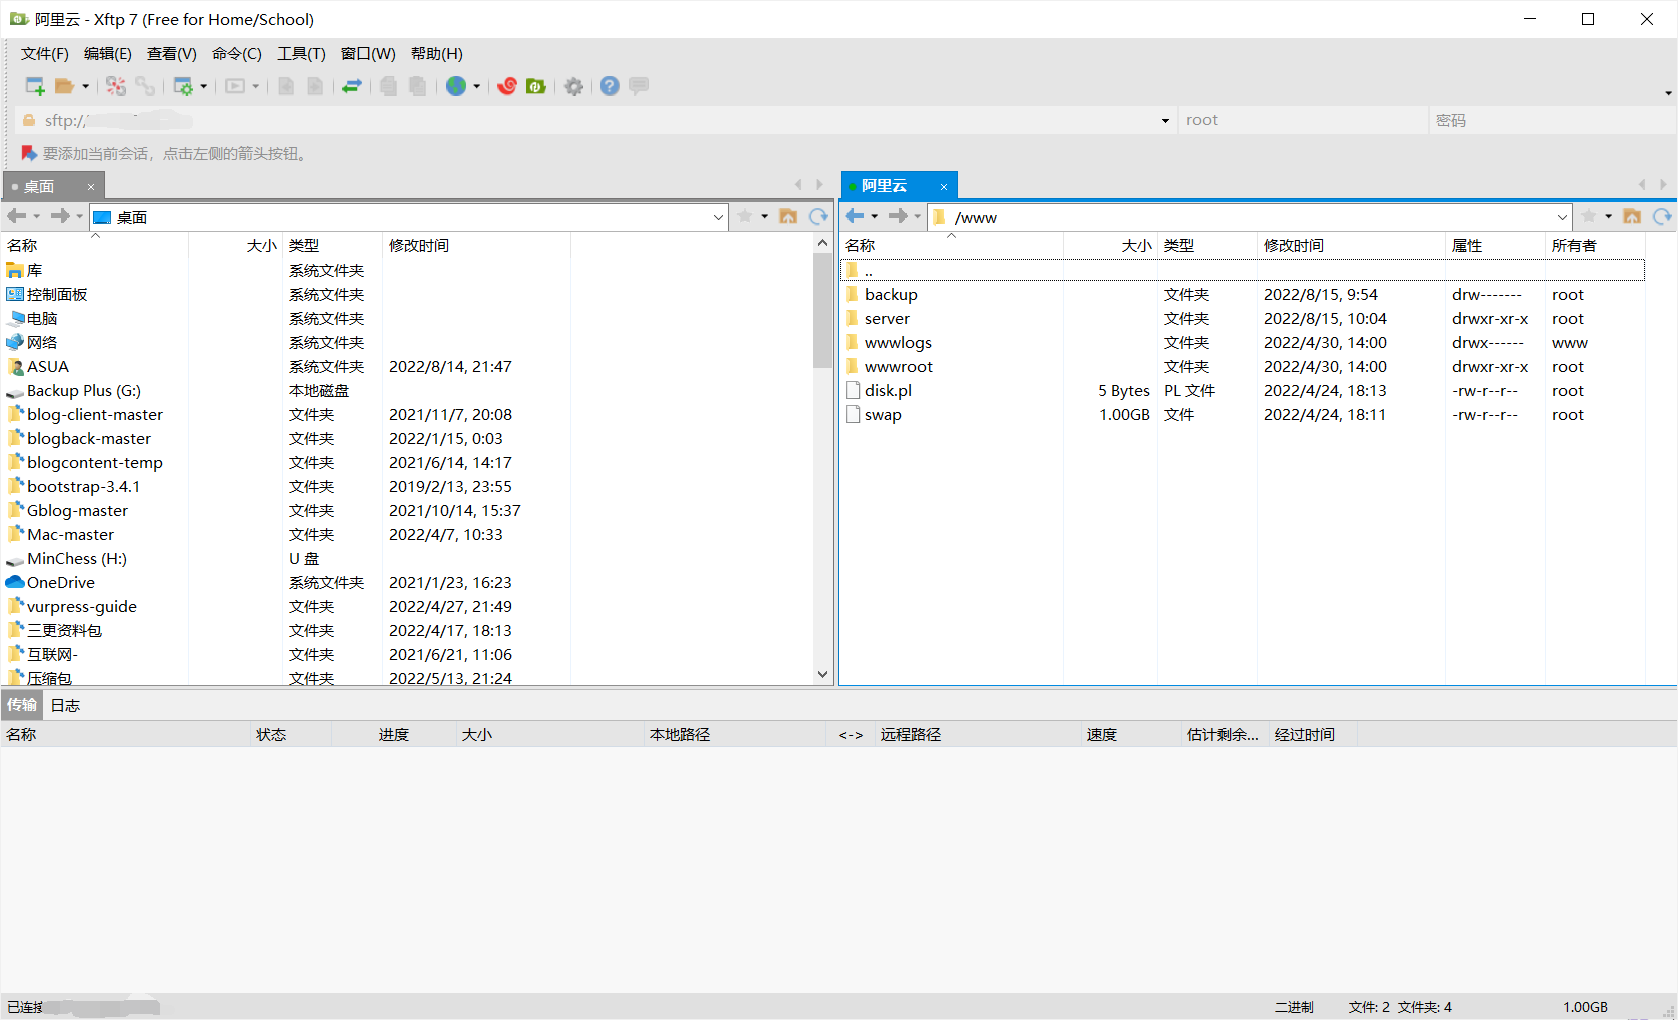
Task: Open the dropdown next to the globe icon
Action: pyautogui.click(x=476, y=86)
